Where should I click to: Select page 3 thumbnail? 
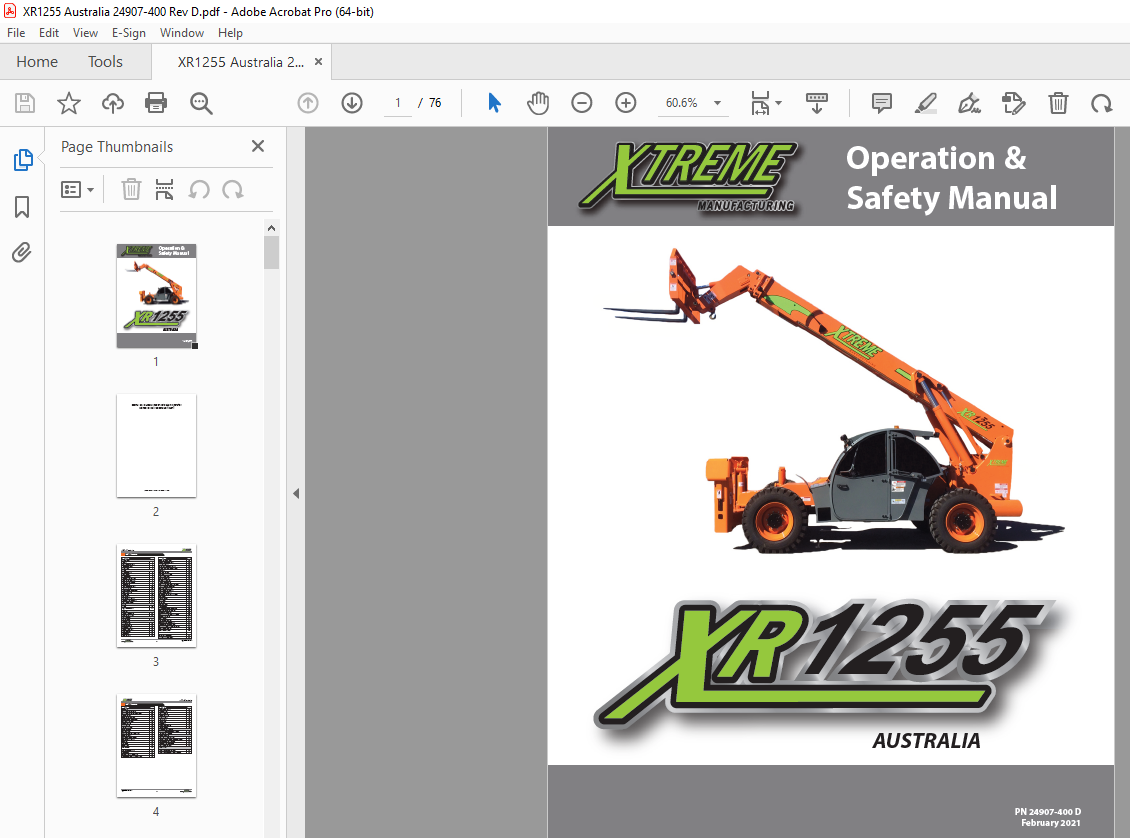(x=156, y=596)
